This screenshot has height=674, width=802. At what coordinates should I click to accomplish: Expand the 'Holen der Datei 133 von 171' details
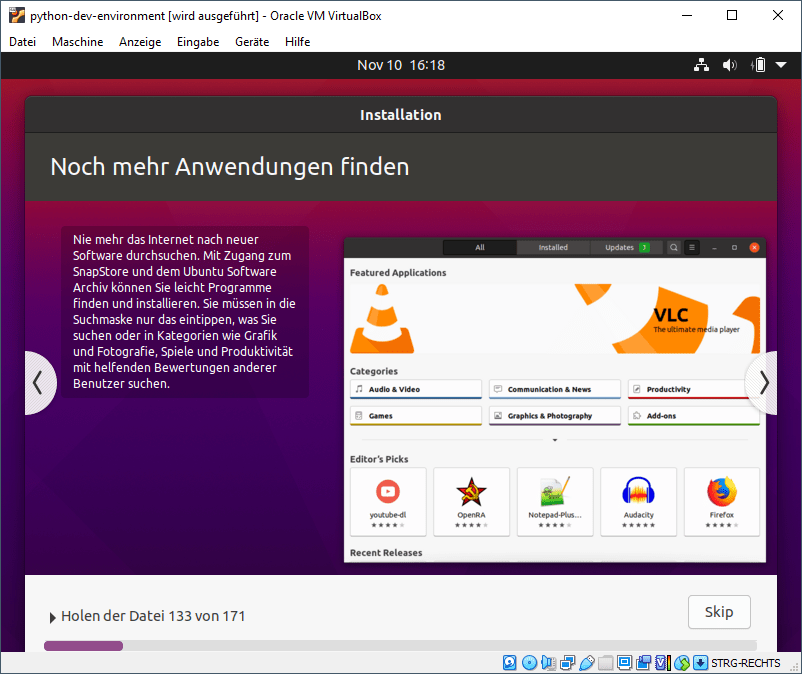pyautogui.click(x=53, y=616)
